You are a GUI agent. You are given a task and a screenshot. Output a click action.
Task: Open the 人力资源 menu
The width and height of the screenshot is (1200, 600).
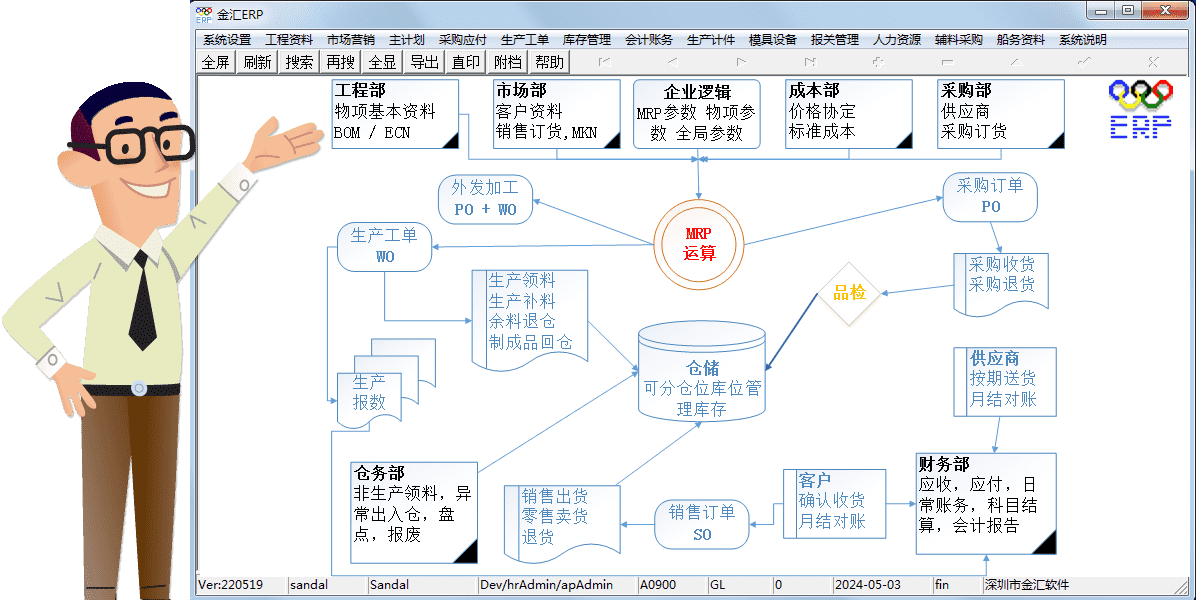tap(897, 40)
